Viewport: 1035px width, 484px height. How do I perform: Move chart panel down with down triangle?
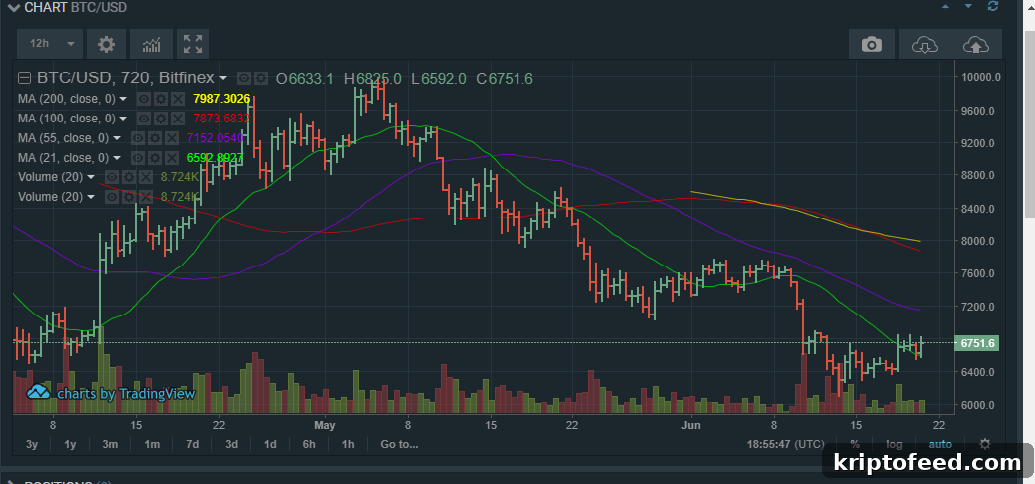(x=969, y=7)
